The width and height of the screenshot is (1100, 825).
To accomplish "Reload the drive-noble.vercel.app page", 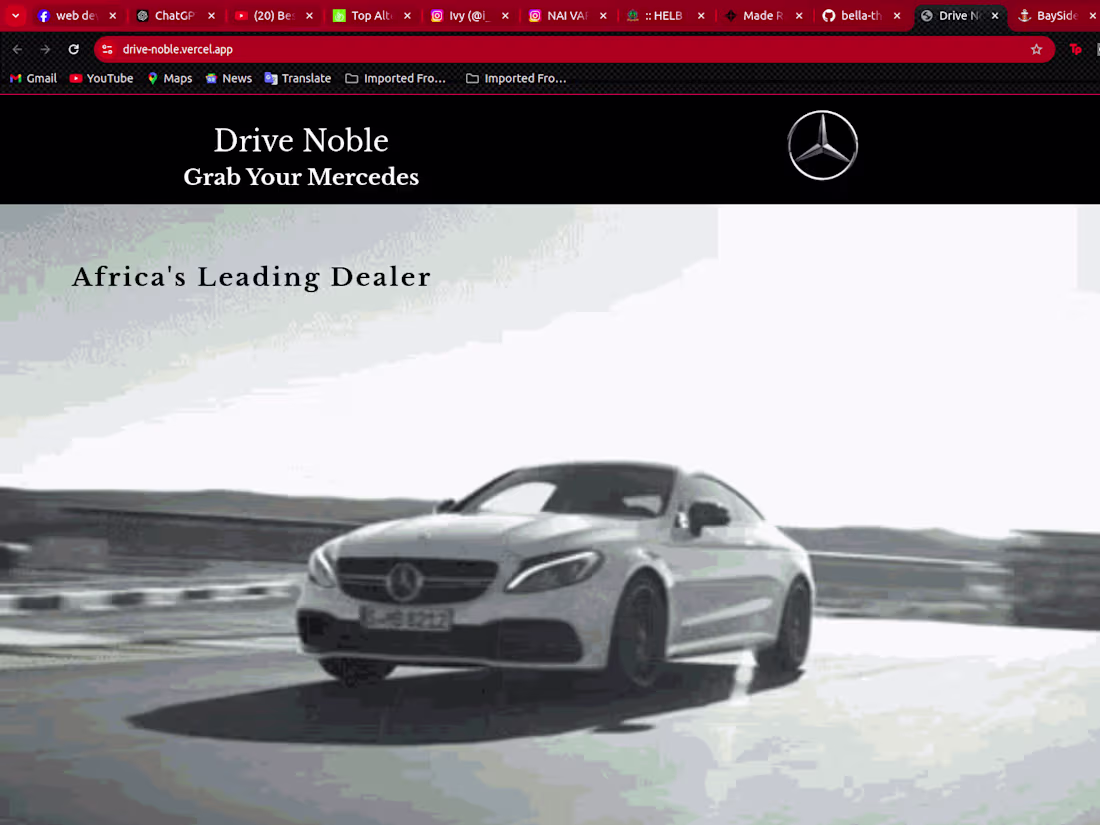I will (x=73, y=48).
